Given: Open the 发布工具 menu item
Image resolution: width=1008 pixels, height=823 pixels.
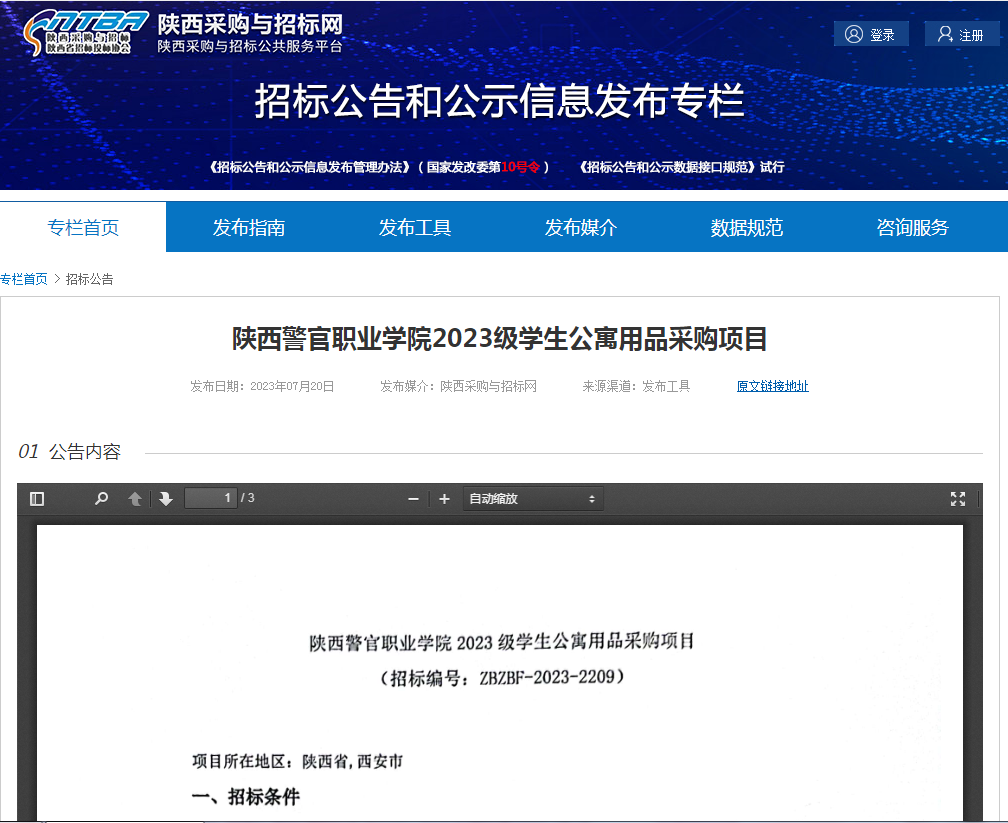Looking at the screenshot, I should click(415, 227).
